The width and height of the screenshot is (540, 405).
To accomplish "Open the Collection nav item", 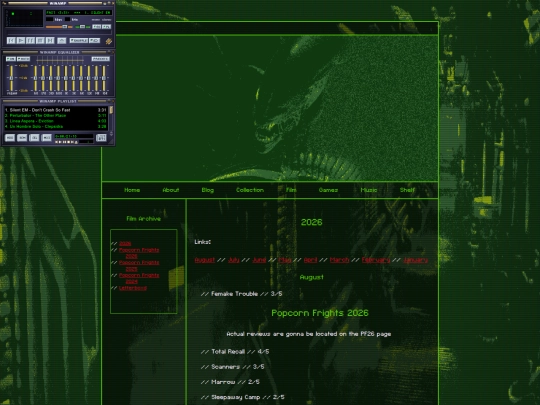I will [x=250, y=190].
